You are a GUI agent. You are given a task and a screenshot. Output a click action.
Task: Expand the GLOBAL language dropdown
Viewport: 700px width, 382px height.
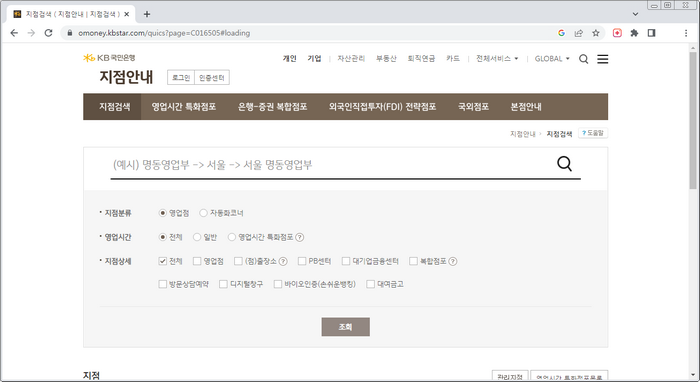(552, 58)
